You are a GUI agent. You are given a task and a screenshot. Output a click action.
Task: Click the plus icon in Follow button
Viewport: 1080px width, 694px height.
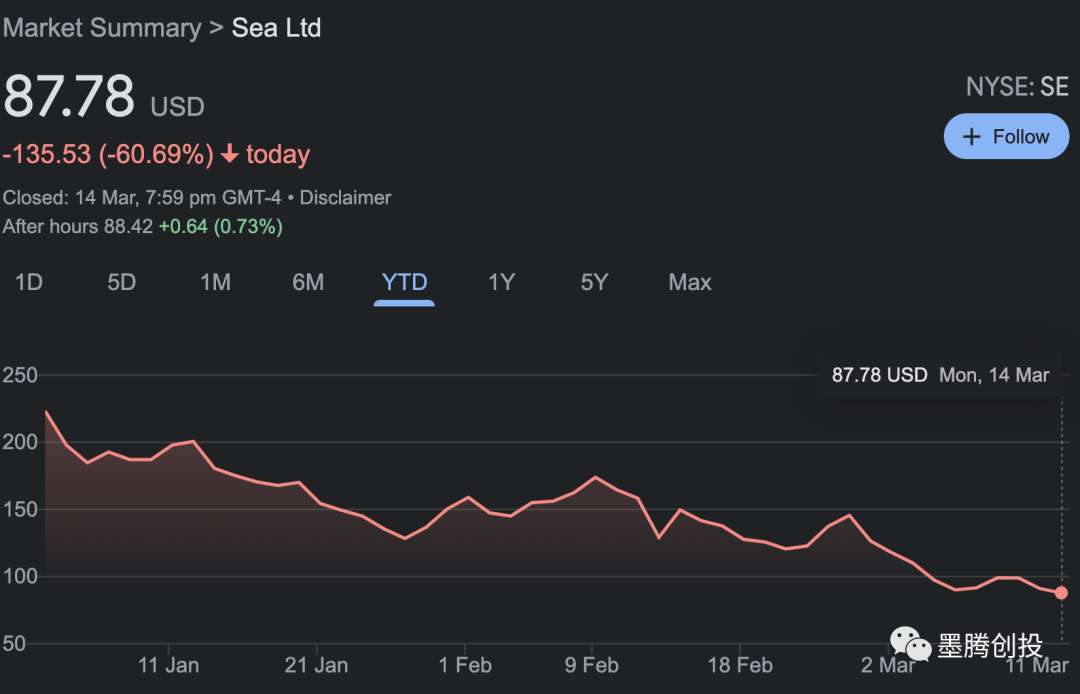[971, 136]
